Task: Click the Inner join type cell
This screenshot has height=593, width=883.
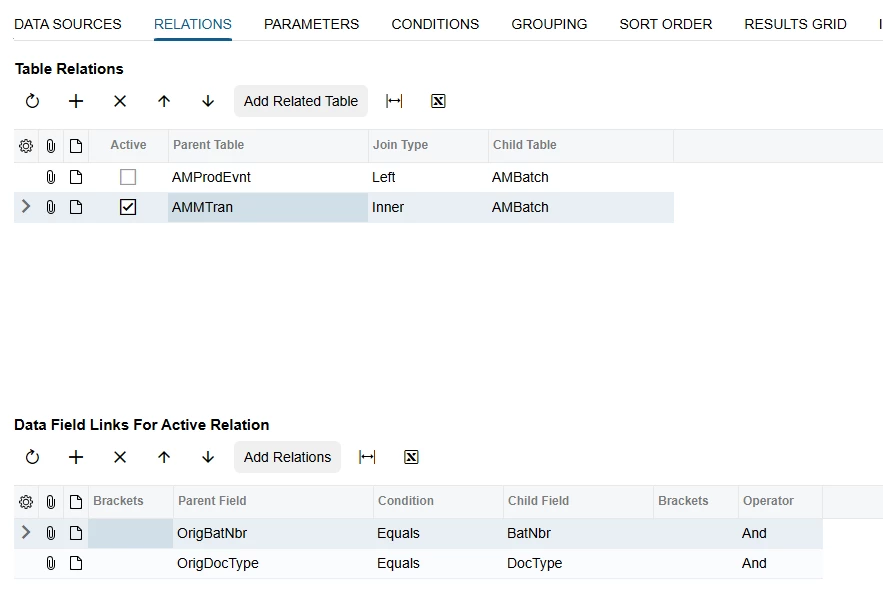Action: [x=428, y=207]
